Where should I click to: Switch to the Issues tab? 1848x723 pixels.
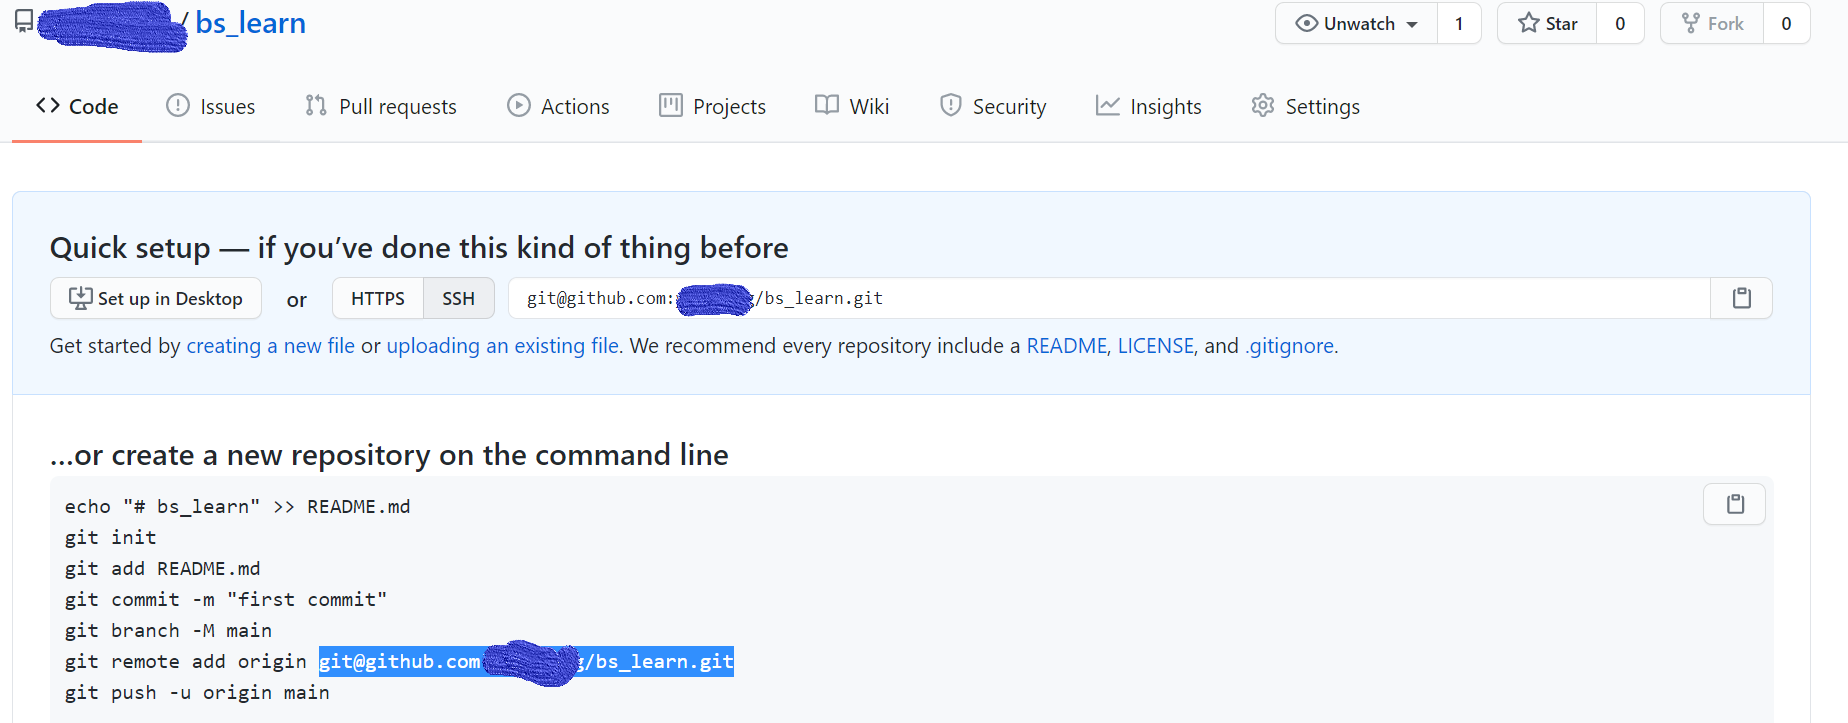click(x=210, y=106)
